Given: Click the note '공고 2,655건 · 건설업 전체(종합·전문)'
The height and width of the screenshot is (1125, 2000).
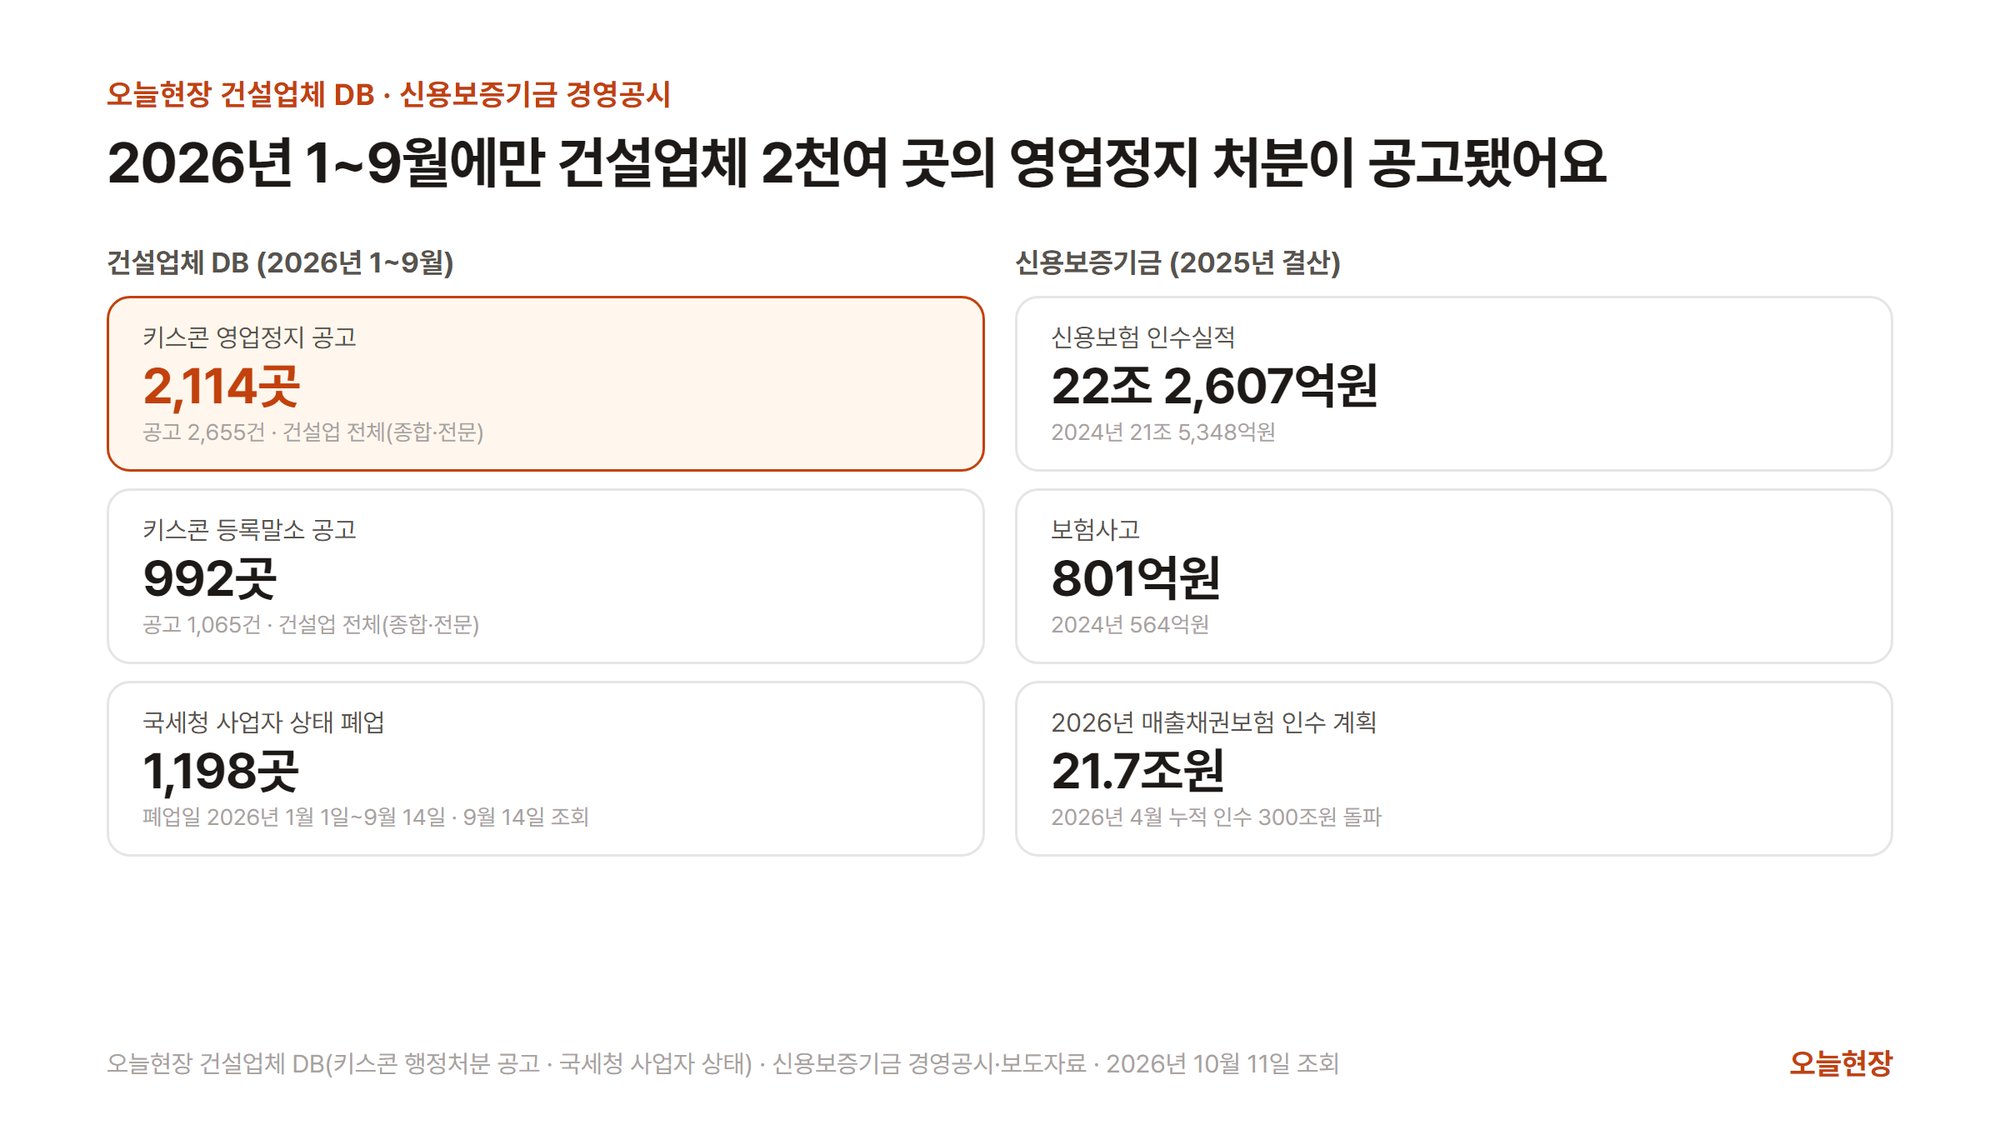Looking at the screenshot, I should tap(313, 432).
